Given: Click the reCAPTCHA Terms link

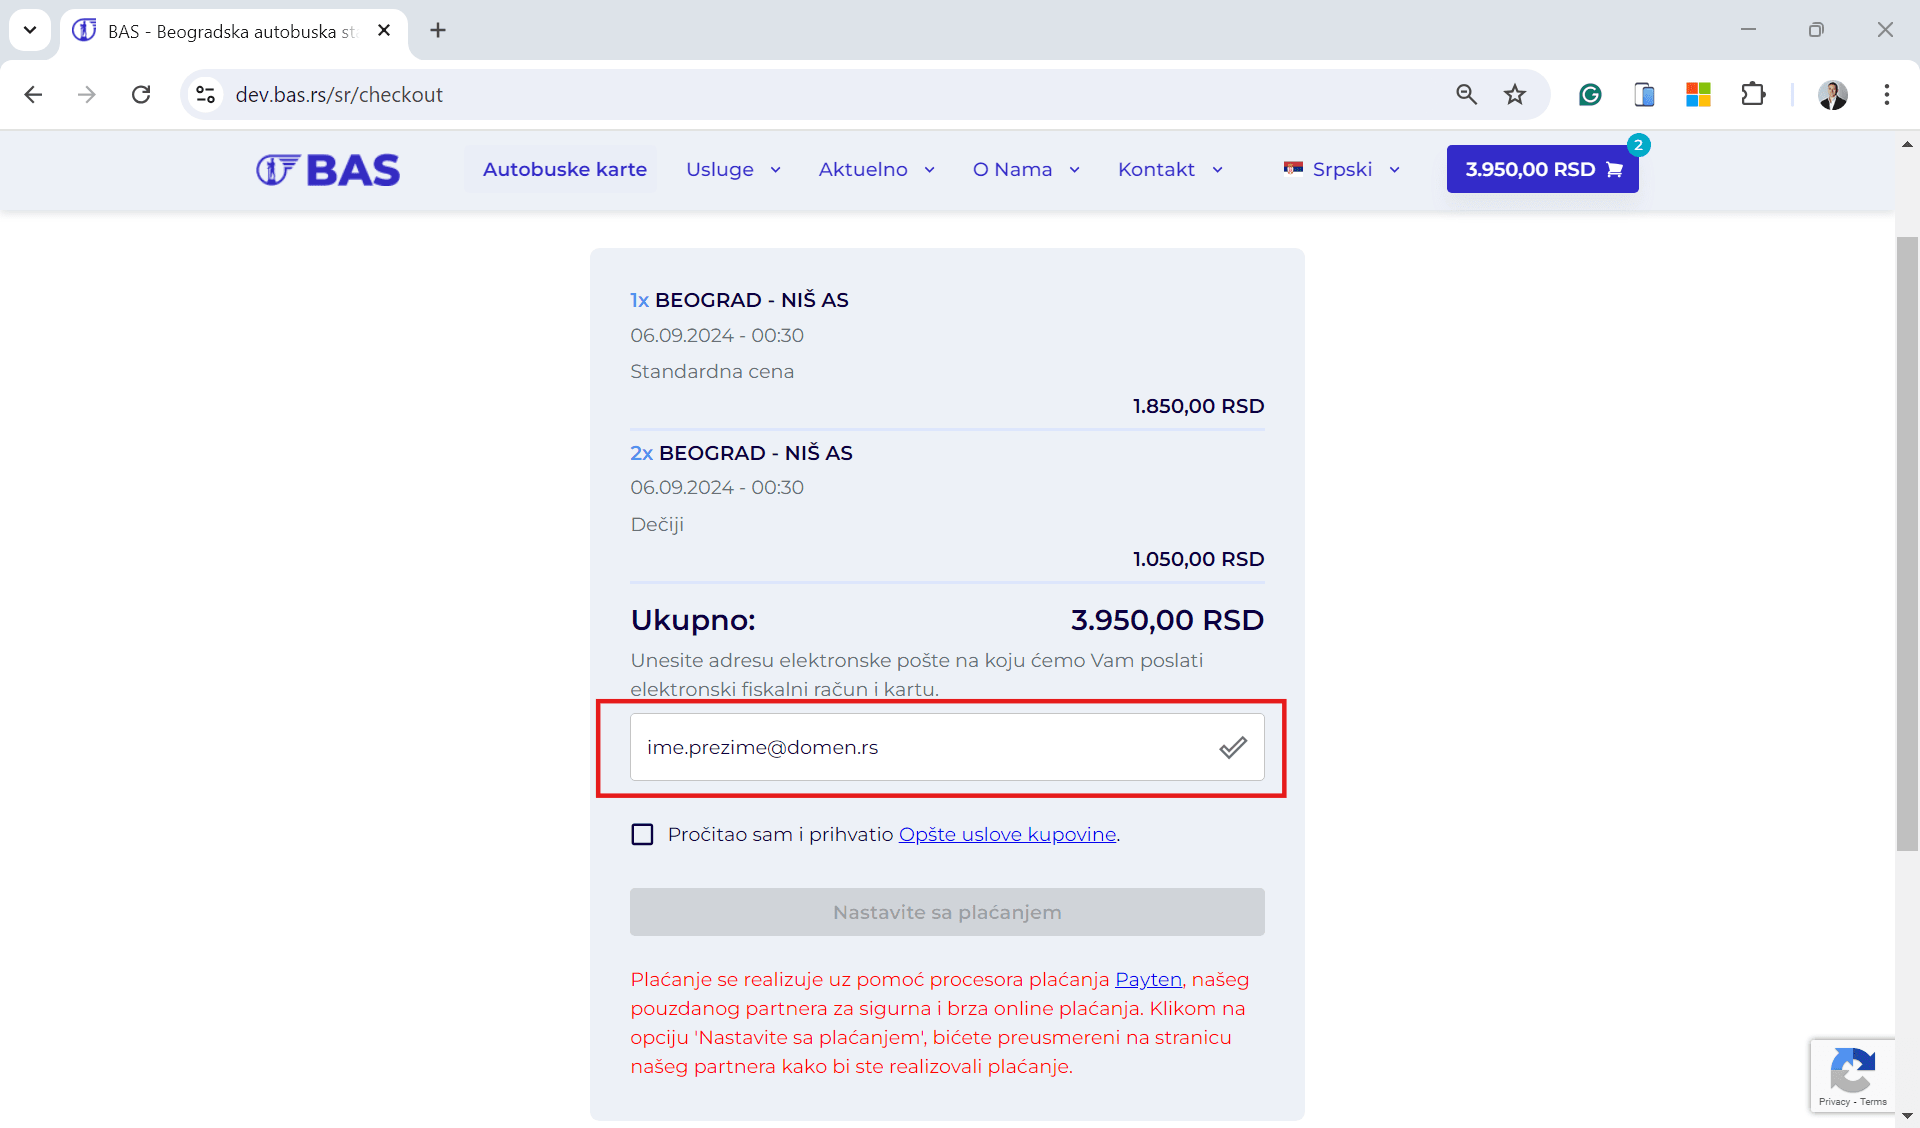Looking at the screenshot, I should 1873,1102.
